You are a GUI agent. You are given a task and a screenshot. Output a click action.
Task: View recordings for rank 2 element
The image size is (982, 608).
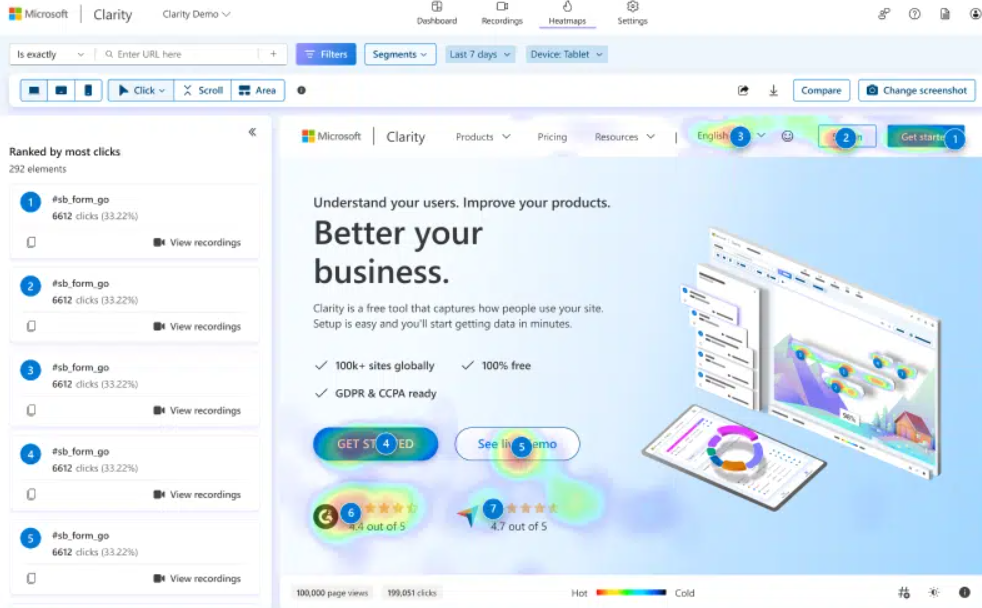[197, 326]
